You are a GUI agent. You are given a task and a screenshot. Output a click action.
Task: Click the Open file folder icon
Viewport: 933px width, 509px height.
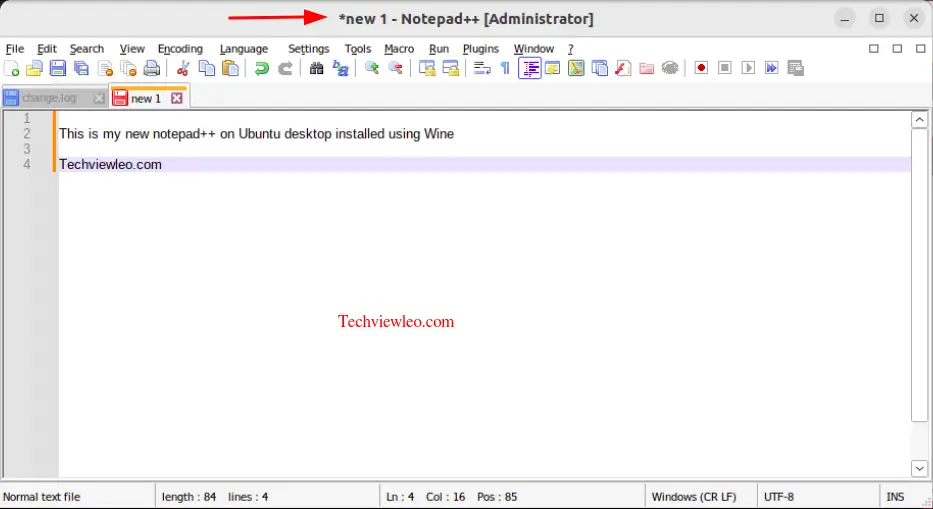(x=34, y=68)
